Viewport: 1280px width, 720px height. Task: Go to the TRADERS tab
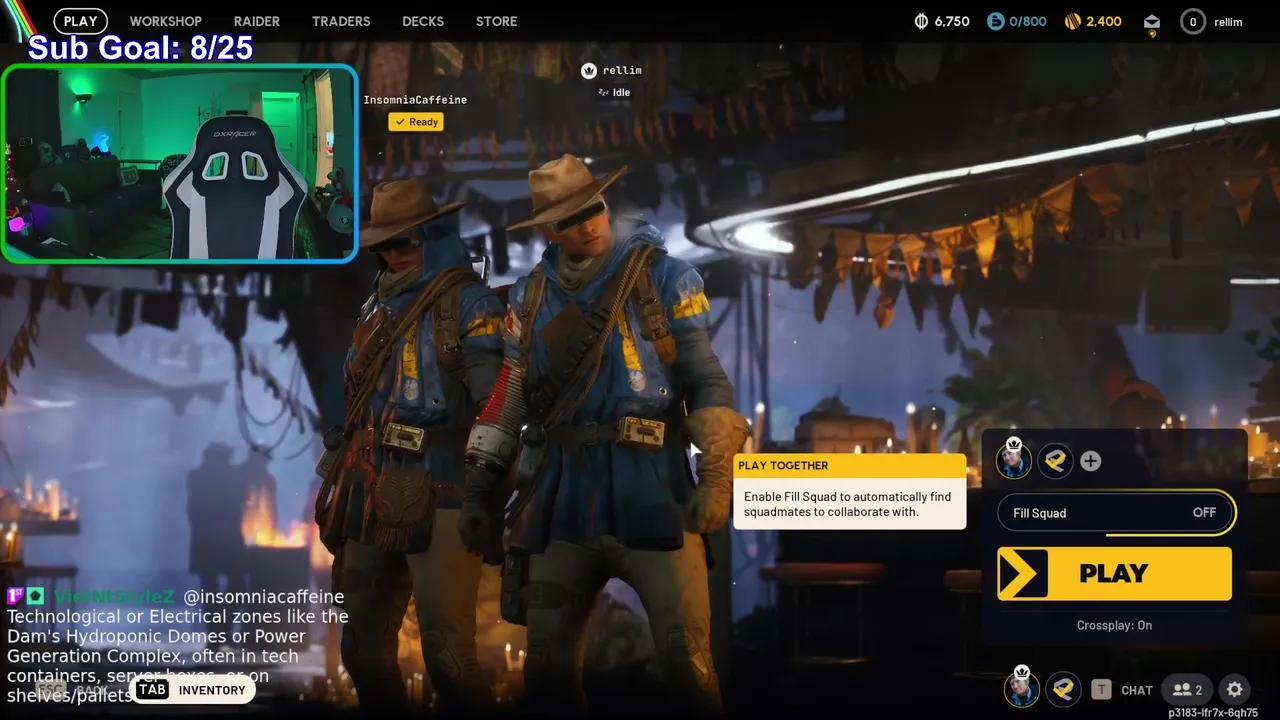pyautogui.click(x=341, y=21)
